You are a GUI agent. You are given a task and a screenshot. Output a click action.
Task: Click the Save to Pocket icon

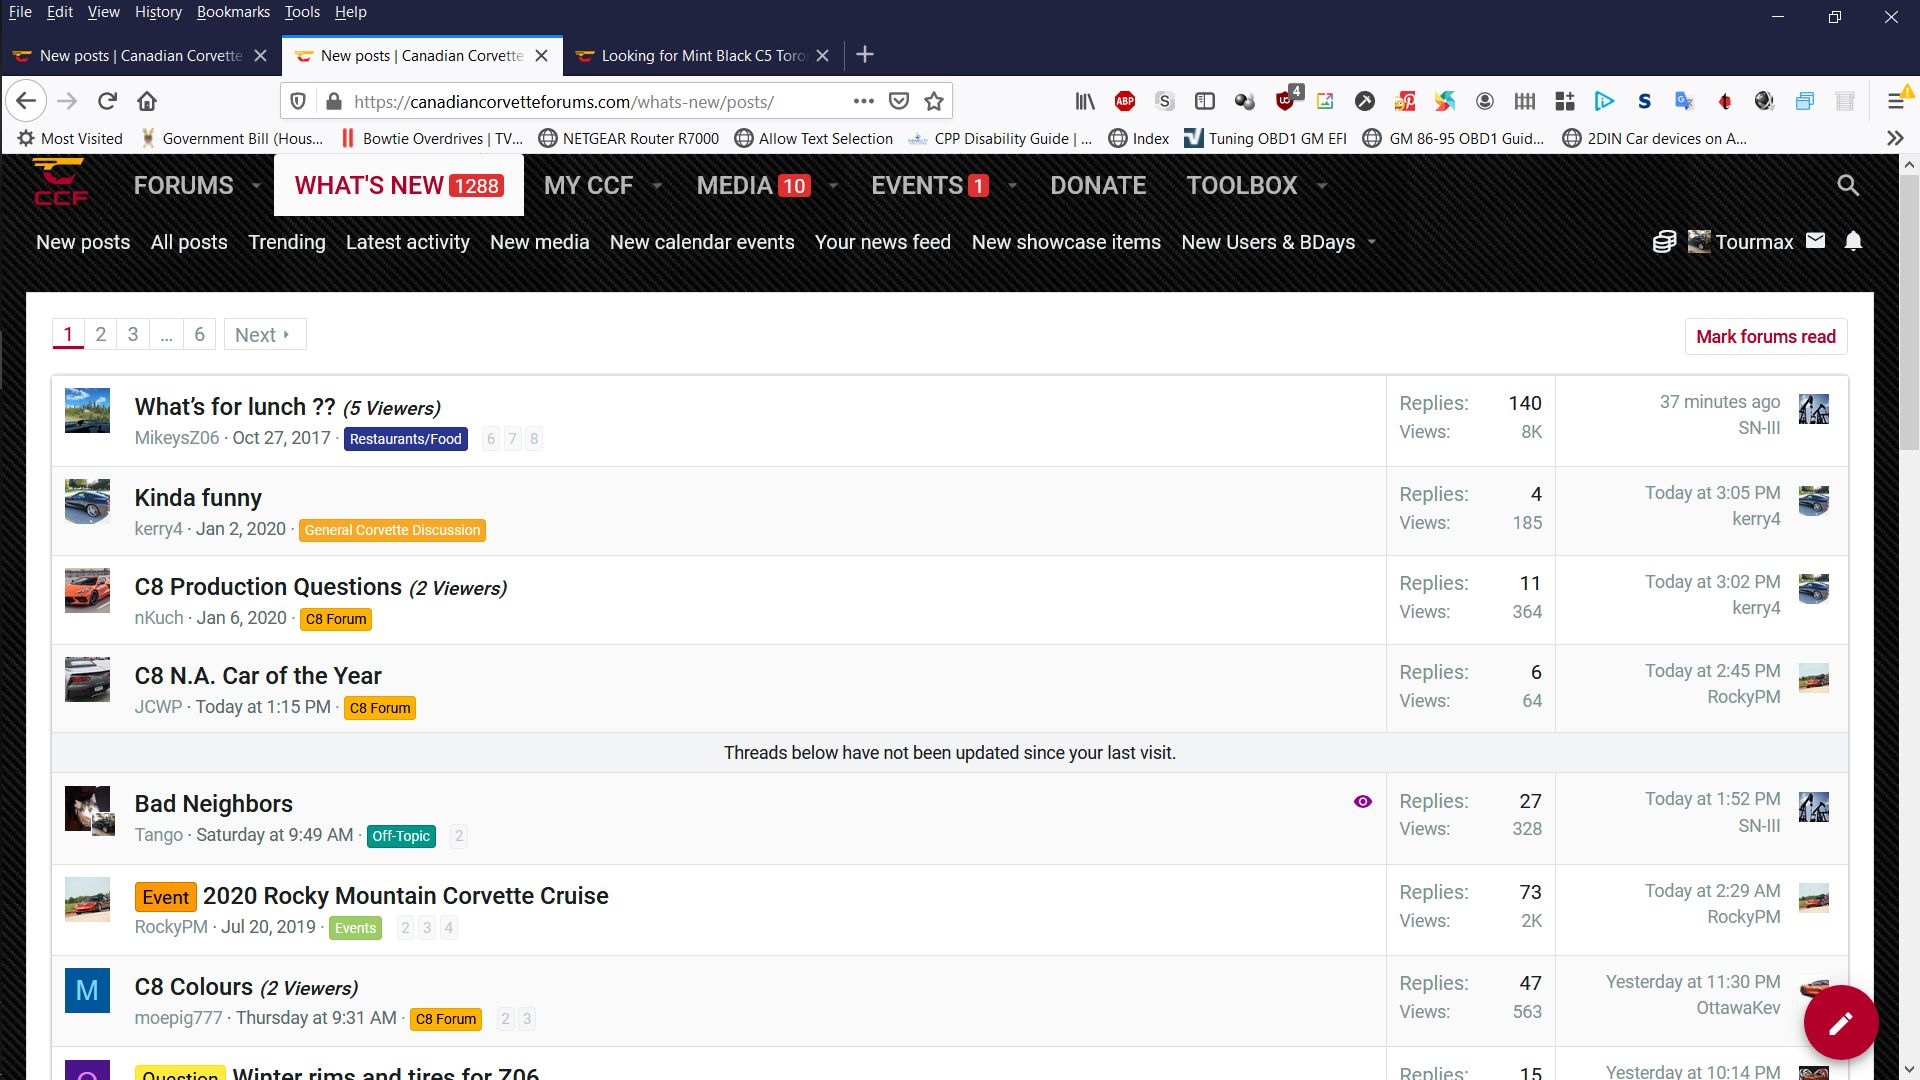pos(899,101)
